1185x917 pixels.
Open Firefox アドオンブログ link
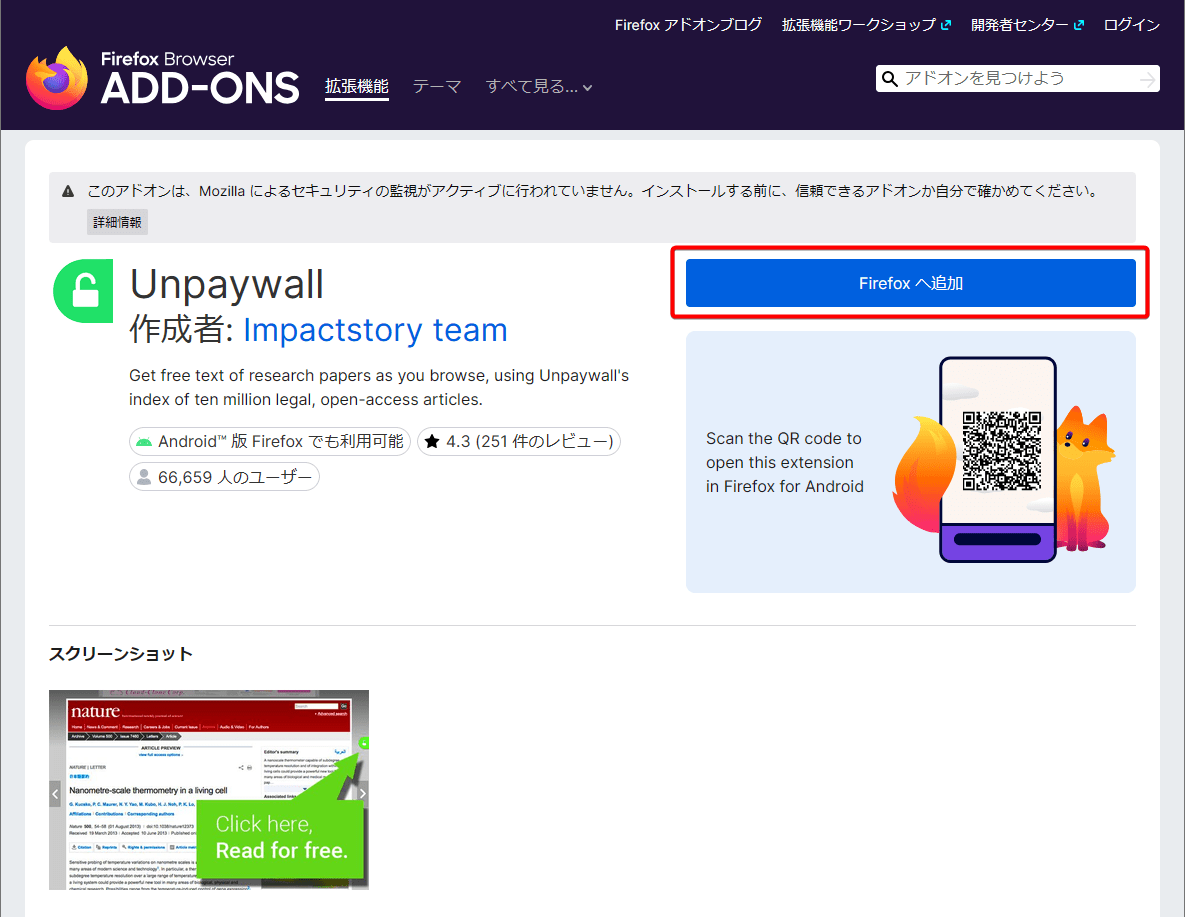click(x=688, y=25)
